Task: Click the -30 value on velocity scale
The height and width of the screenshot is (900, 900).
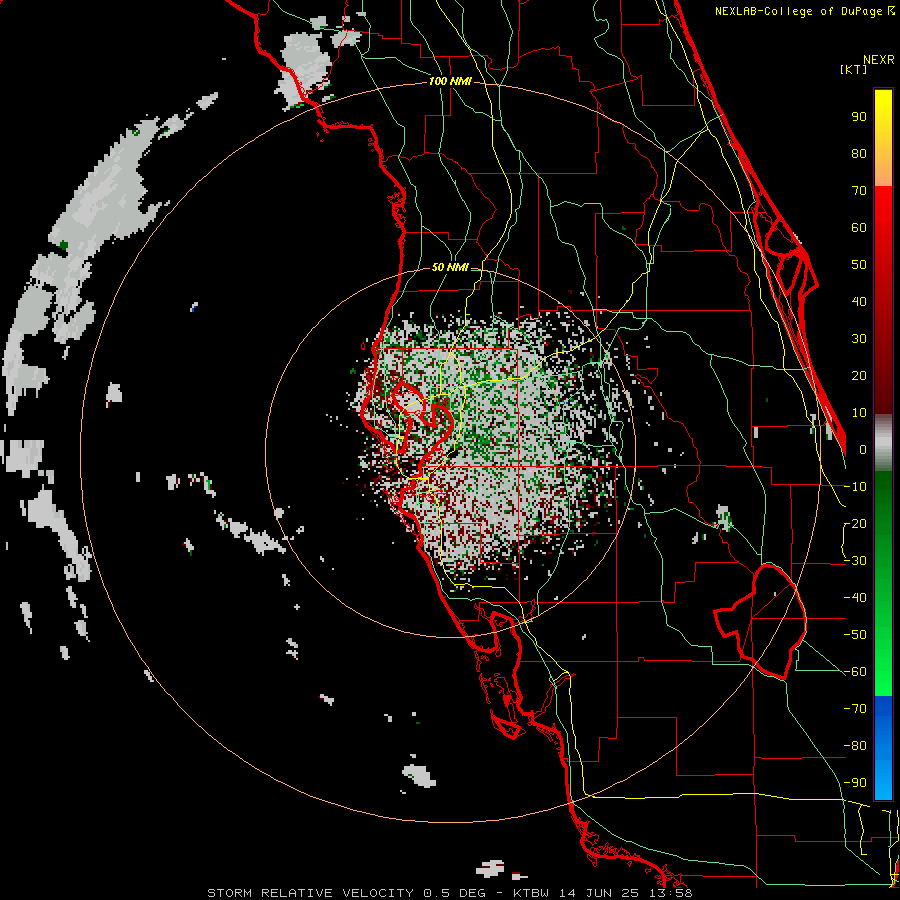Action: 855,561
